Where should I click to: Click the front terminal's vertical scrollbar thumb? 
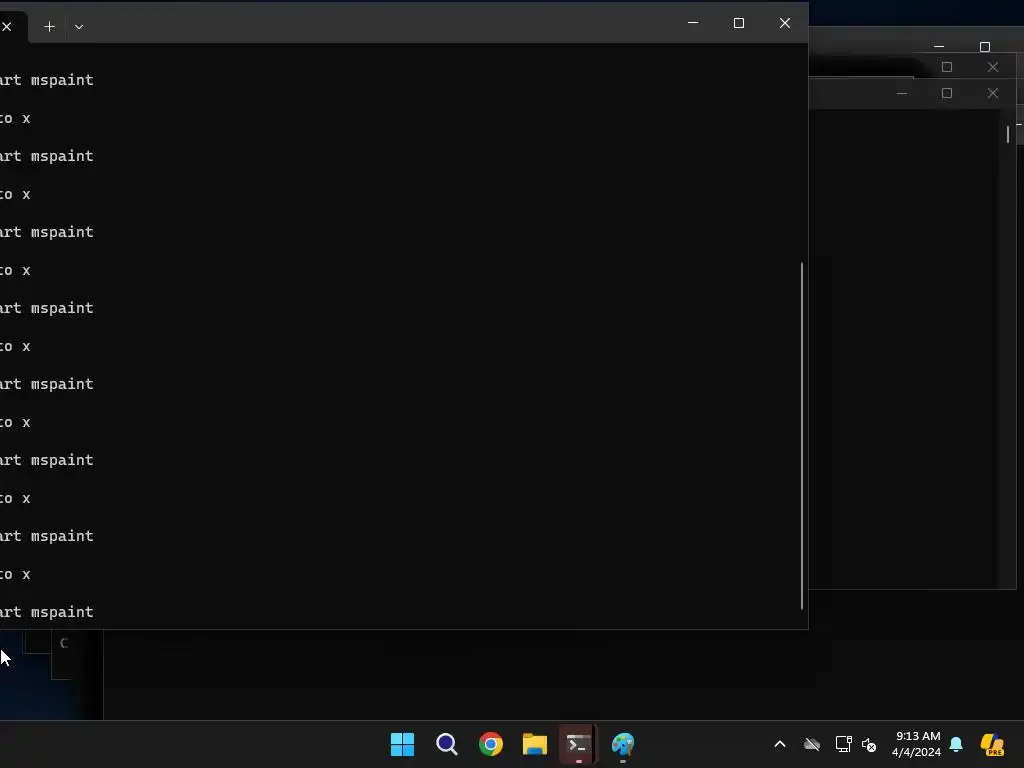click(x=802, y=436)
